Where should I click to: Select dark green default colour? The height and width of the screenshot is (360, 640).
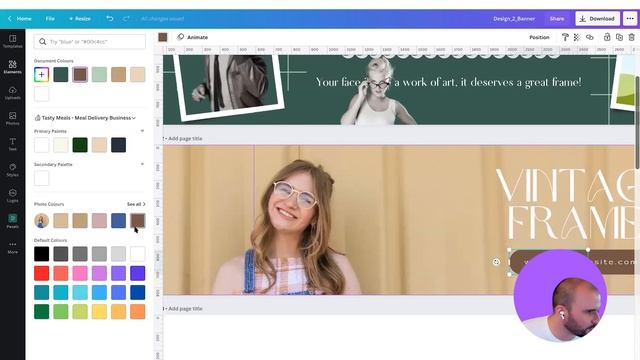tap(41, 311)
